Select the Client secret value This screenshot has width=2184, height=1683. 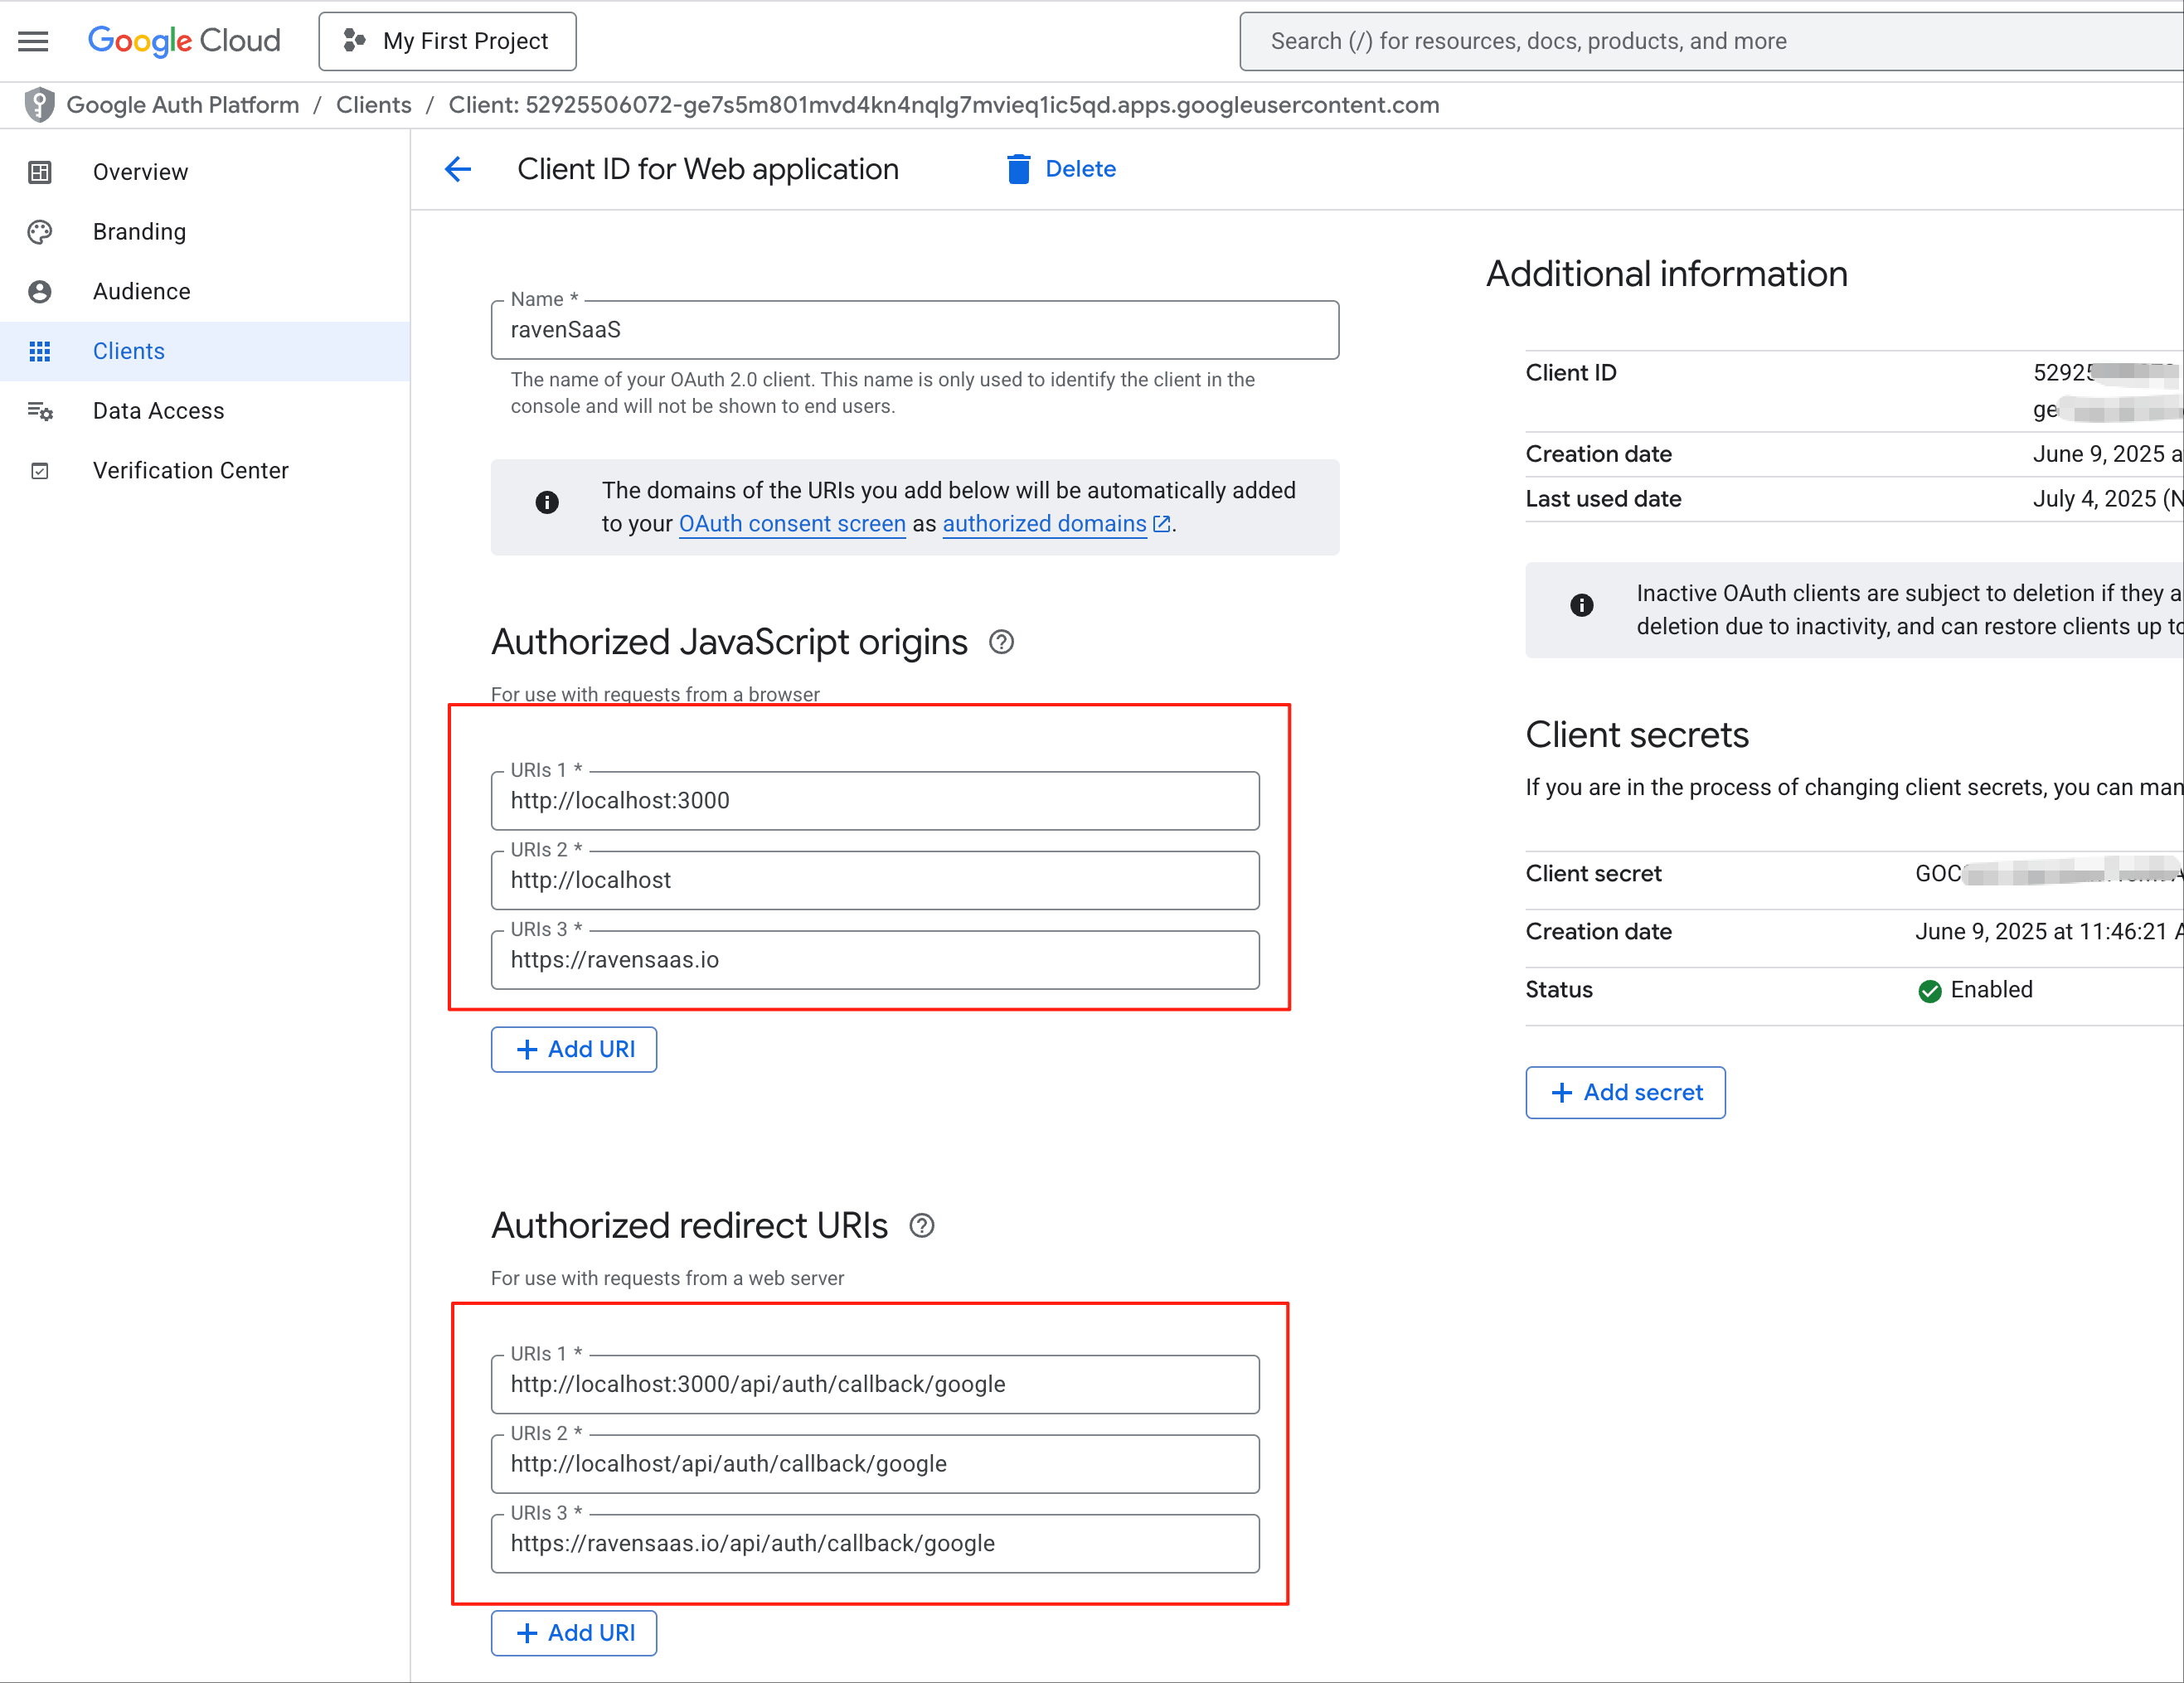(2048, 874)
